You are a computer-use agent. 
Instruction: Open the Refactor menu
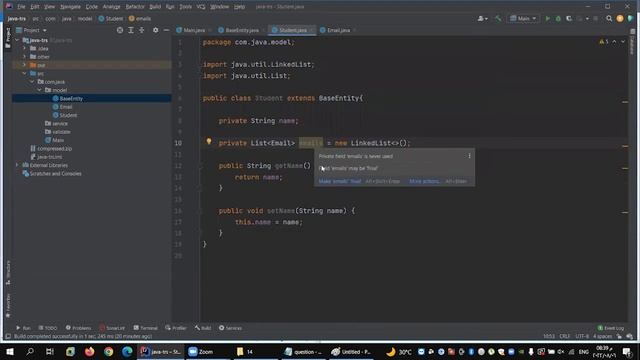coord(135,7)
